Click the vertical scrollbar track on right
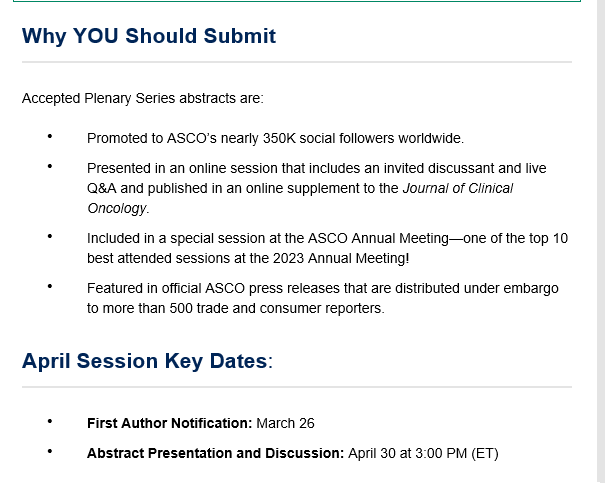Screen dimensions: 605x483 tap(601, 242)
